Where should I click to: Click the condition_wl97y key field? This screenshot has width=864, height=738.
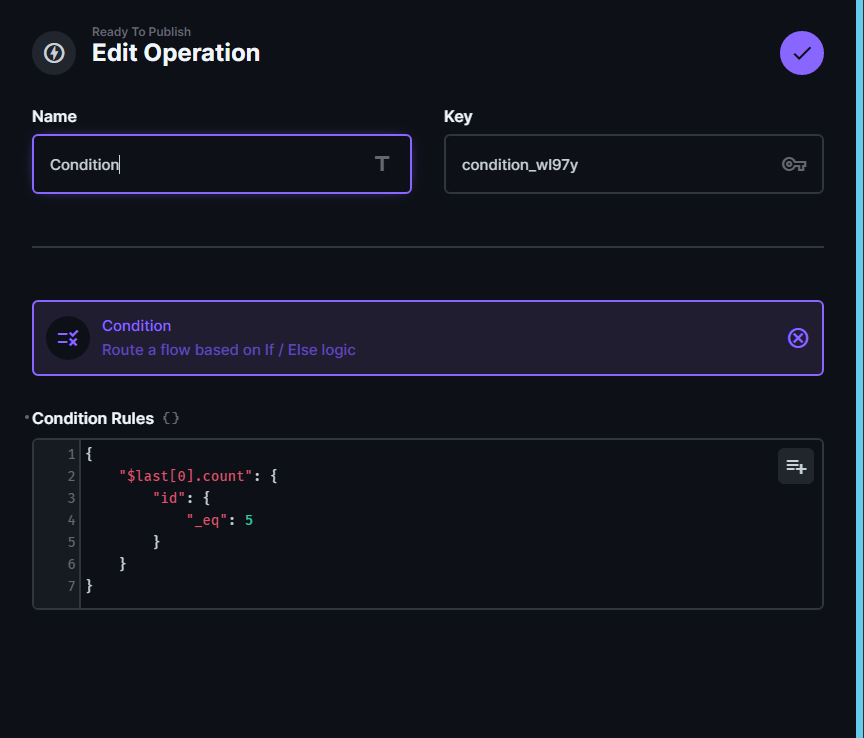600,164
